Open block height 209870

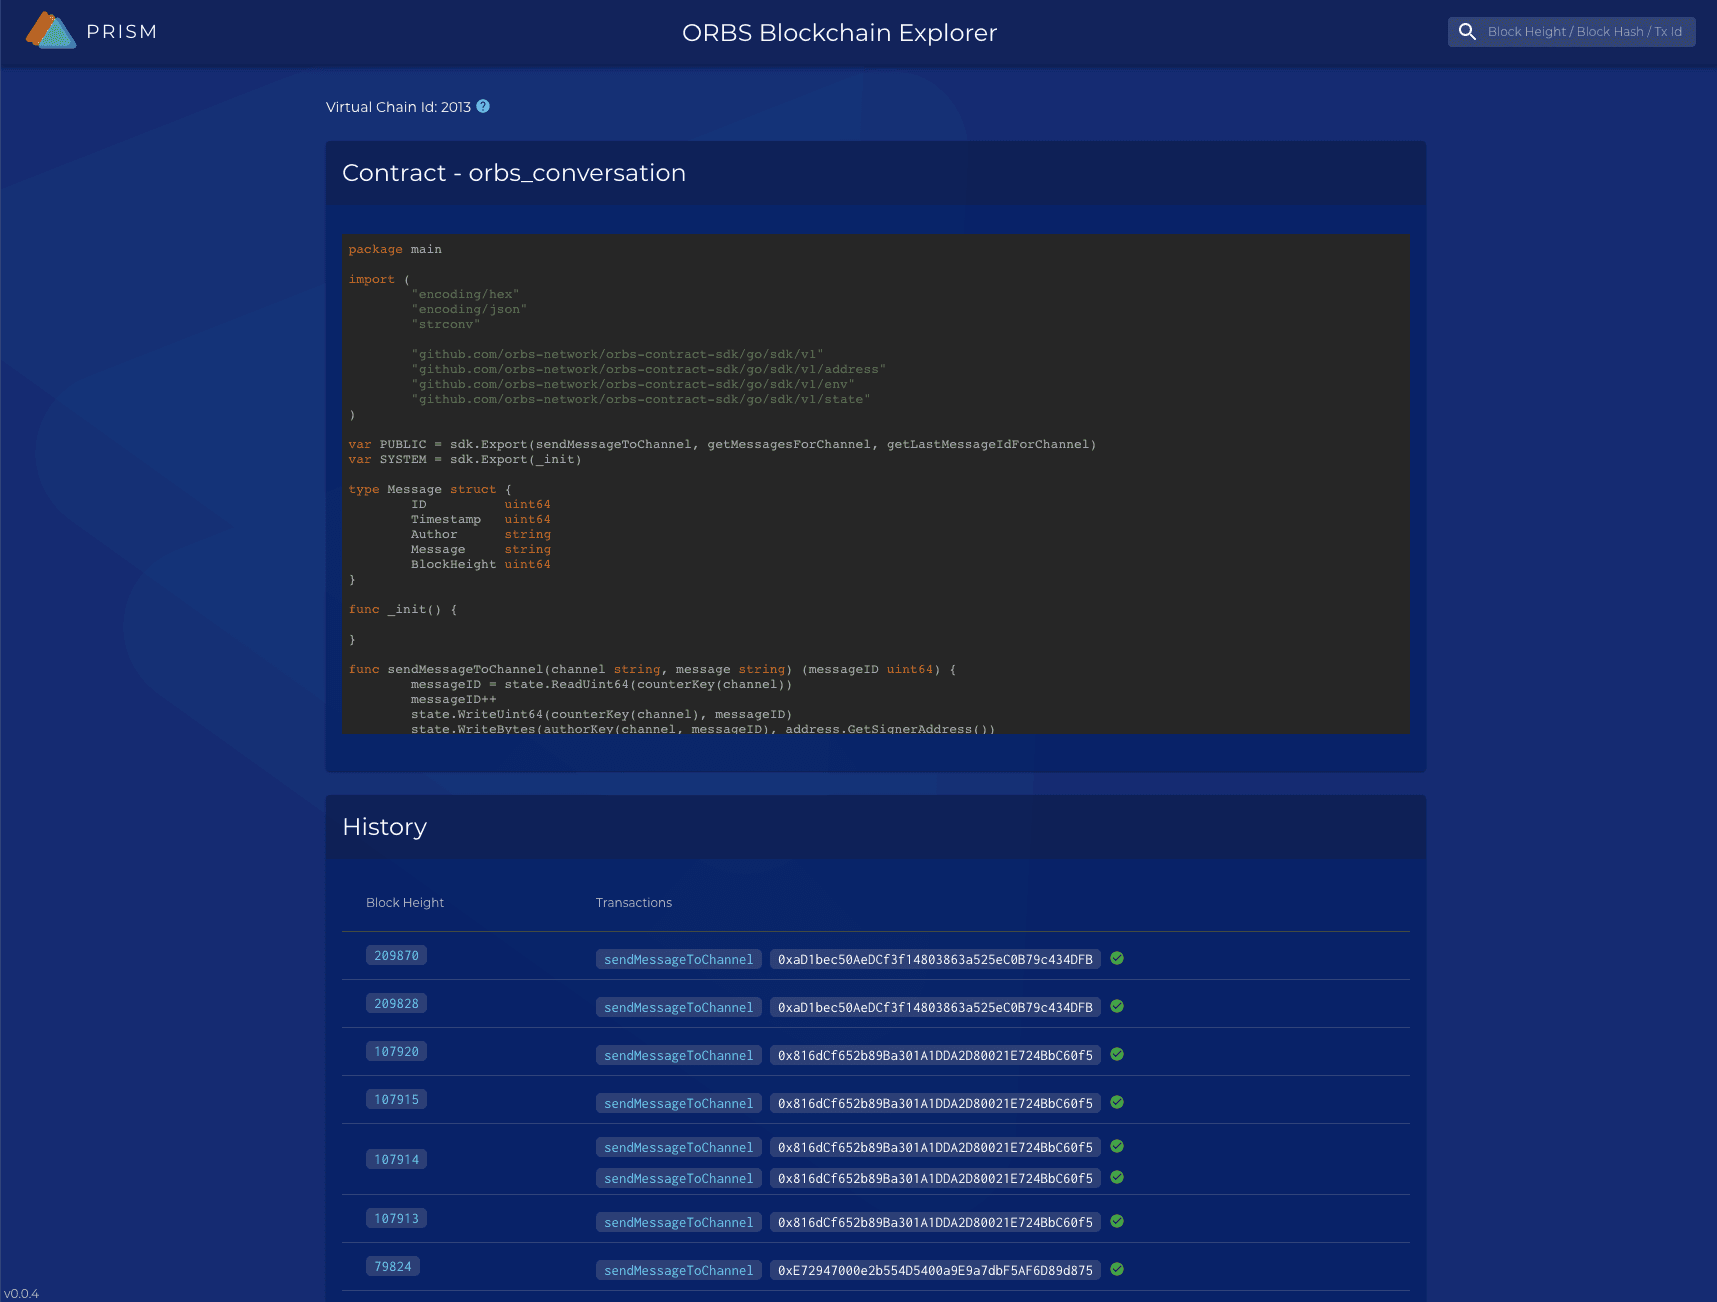pyautogui.click(x=396, y=956)
